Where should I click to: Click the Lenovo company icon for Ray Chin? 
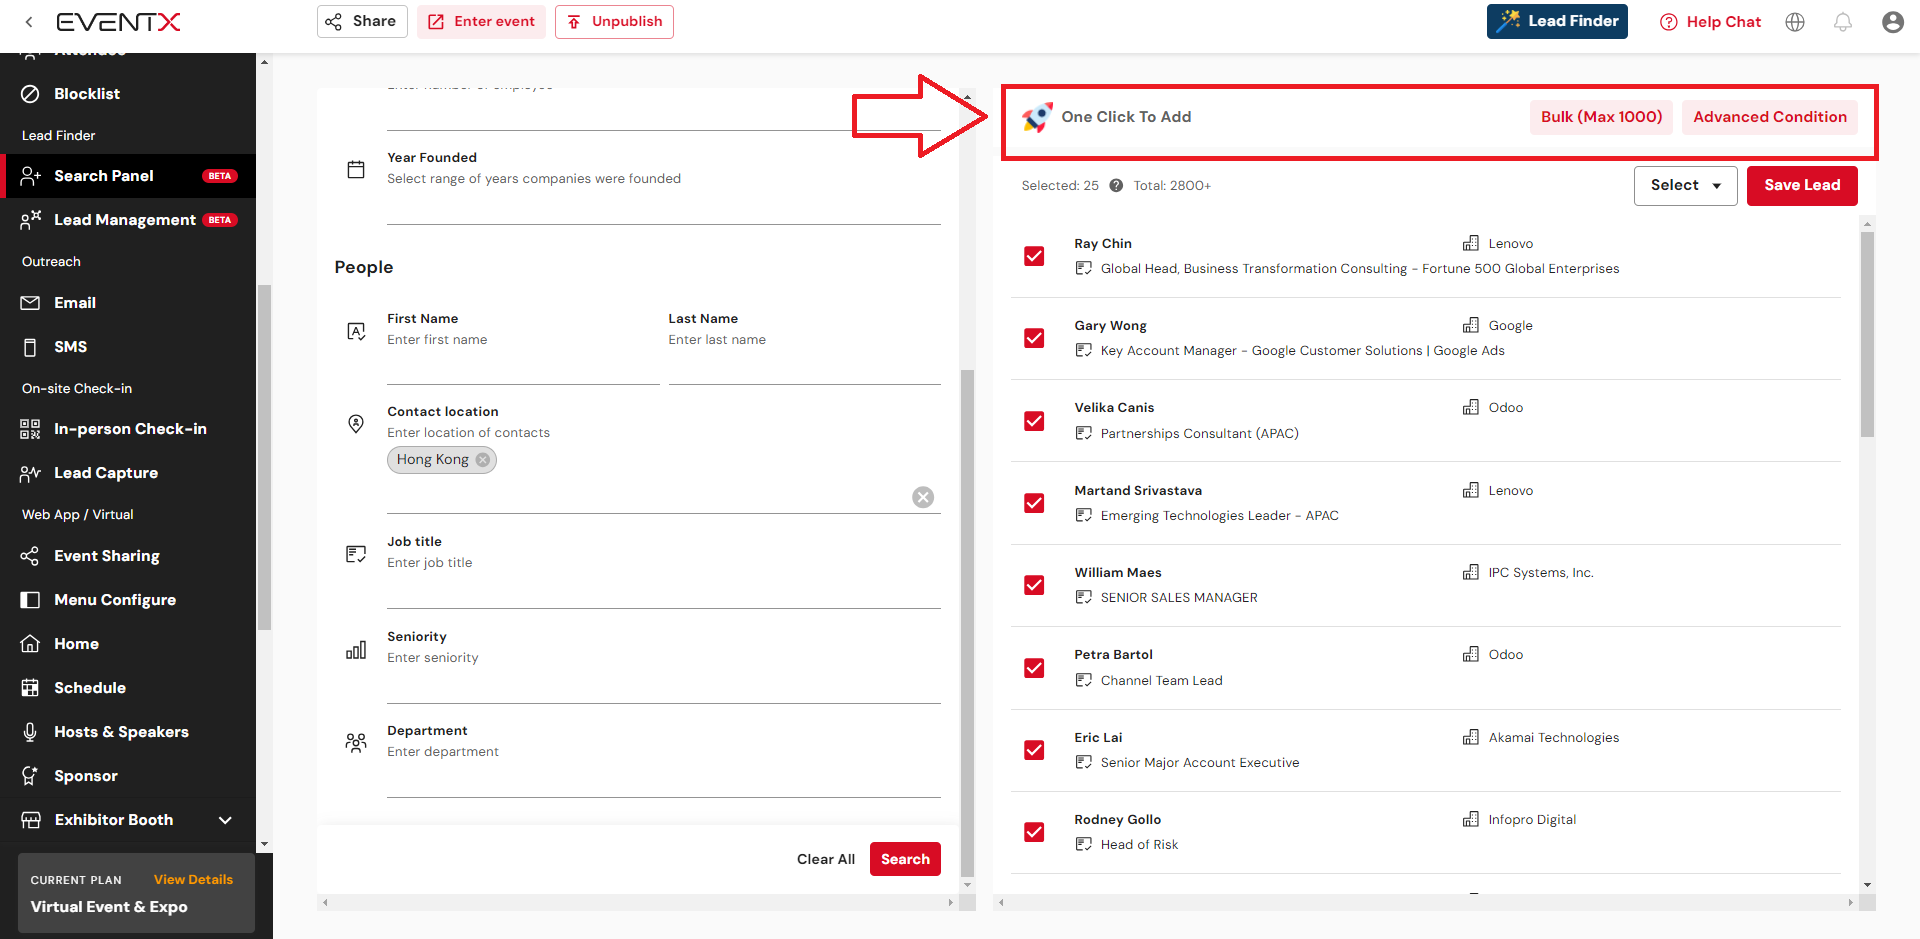point(1470,243)
